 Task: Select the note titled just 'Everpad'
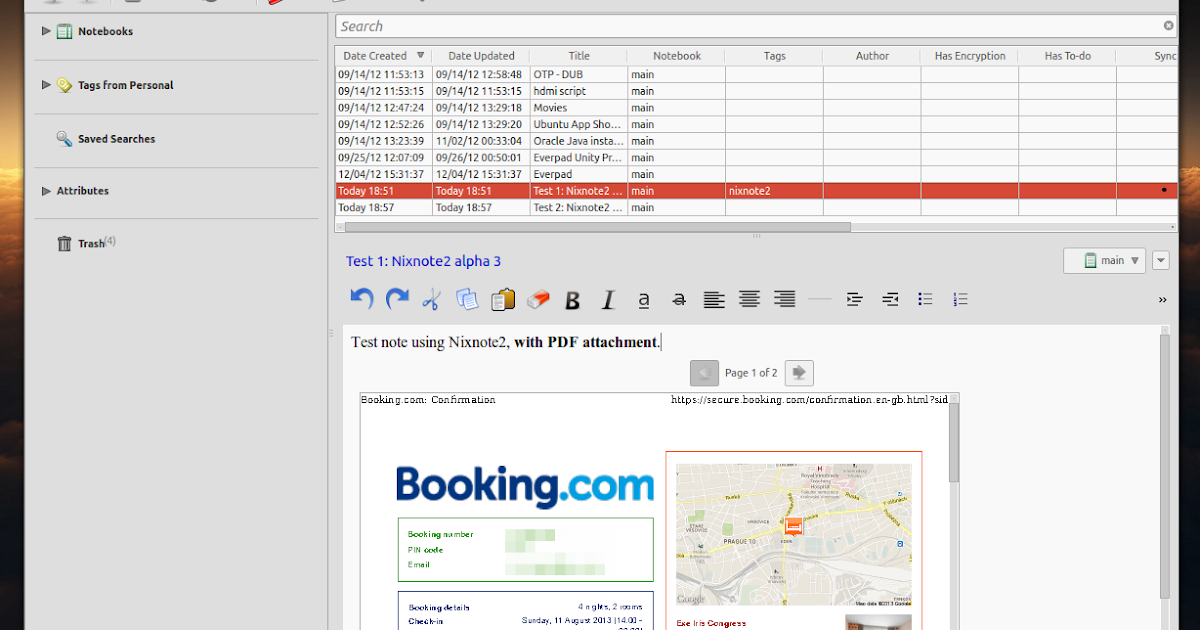pos(756,174)
